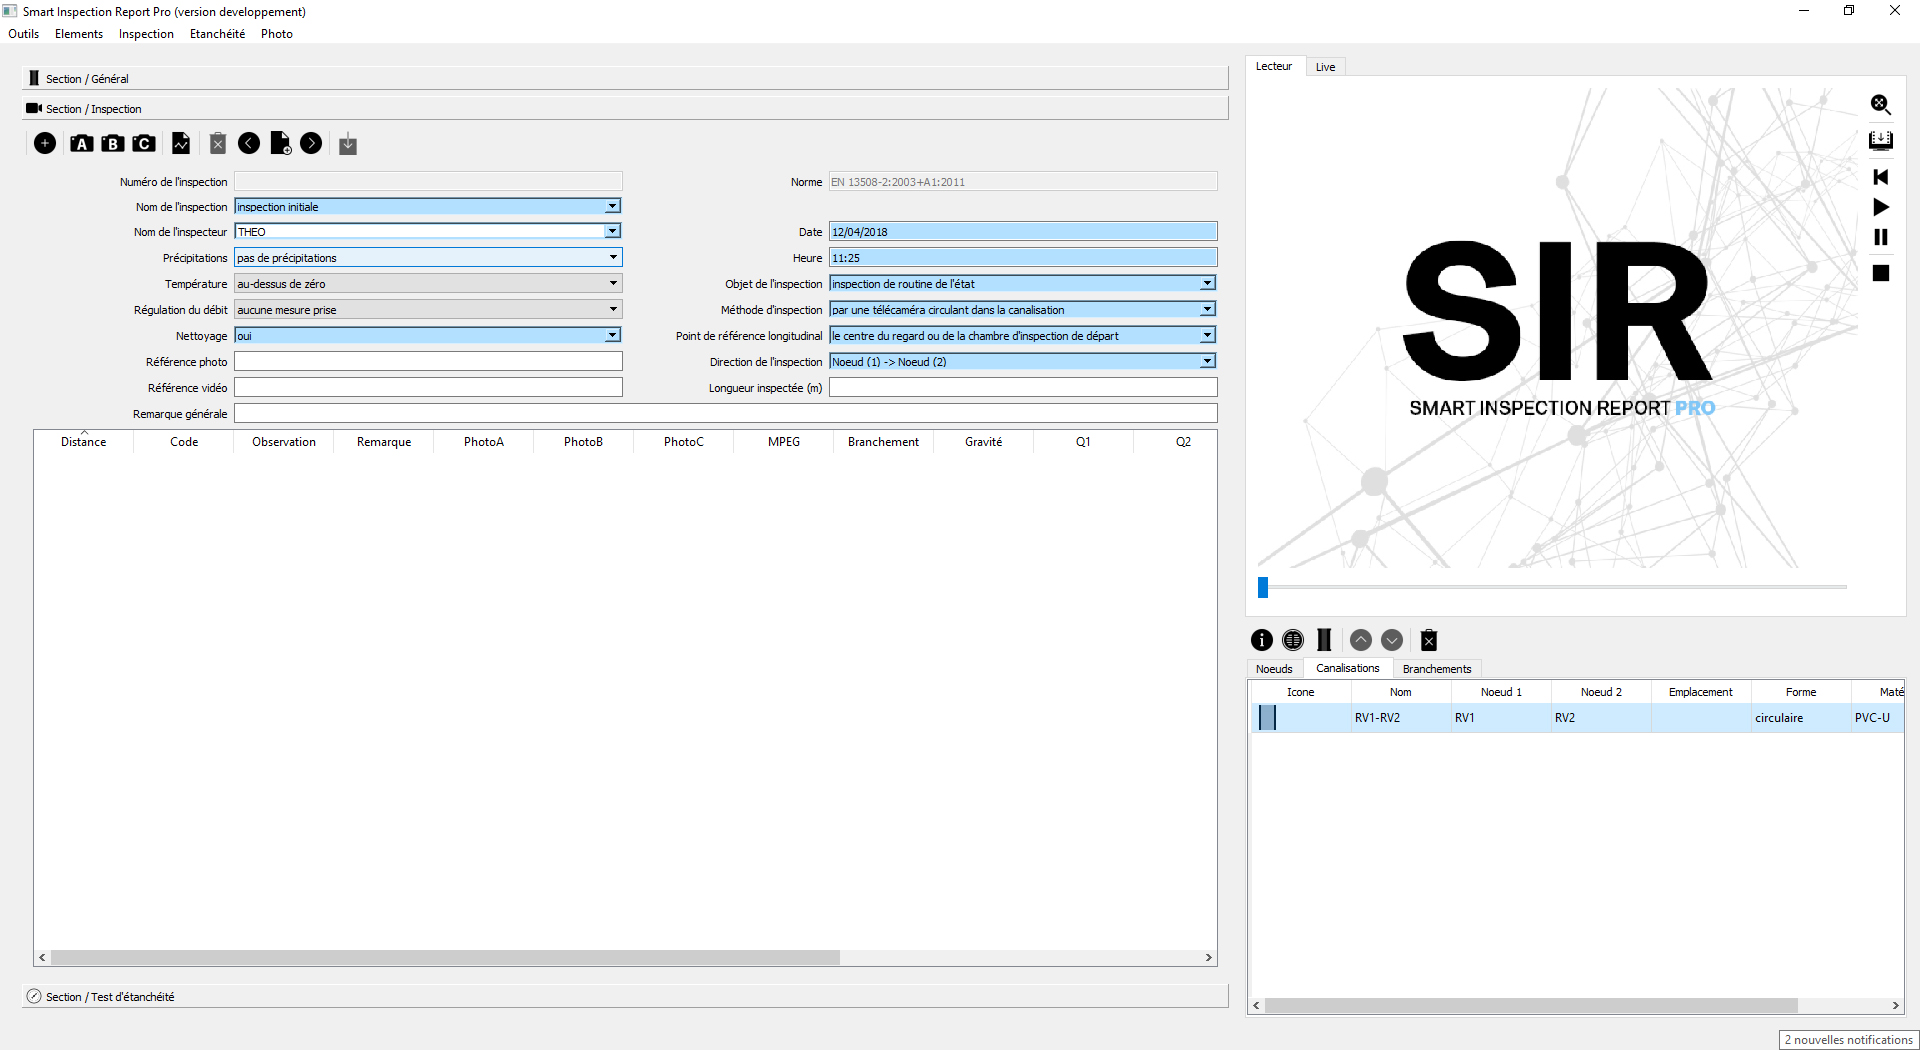The image size is (1920, 1050).
Task: Click the Date input field
Action: point(1023,232)
